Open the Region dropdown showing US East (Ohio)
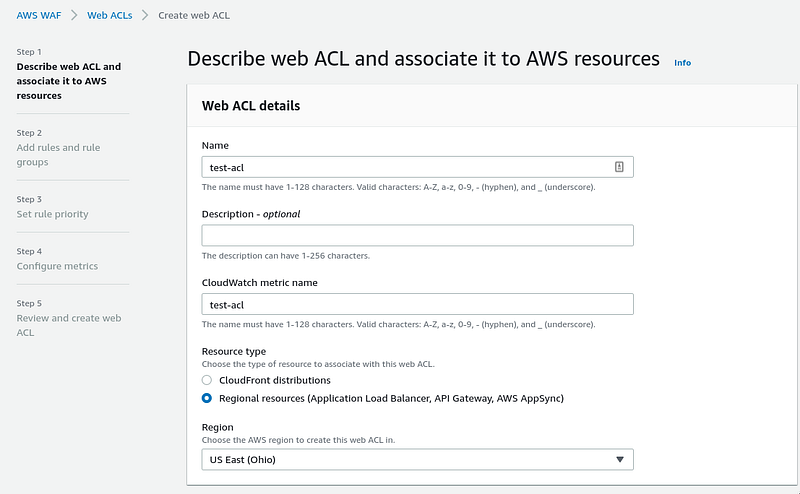Viewport: 800px width, 494px height. pos(417,459)
